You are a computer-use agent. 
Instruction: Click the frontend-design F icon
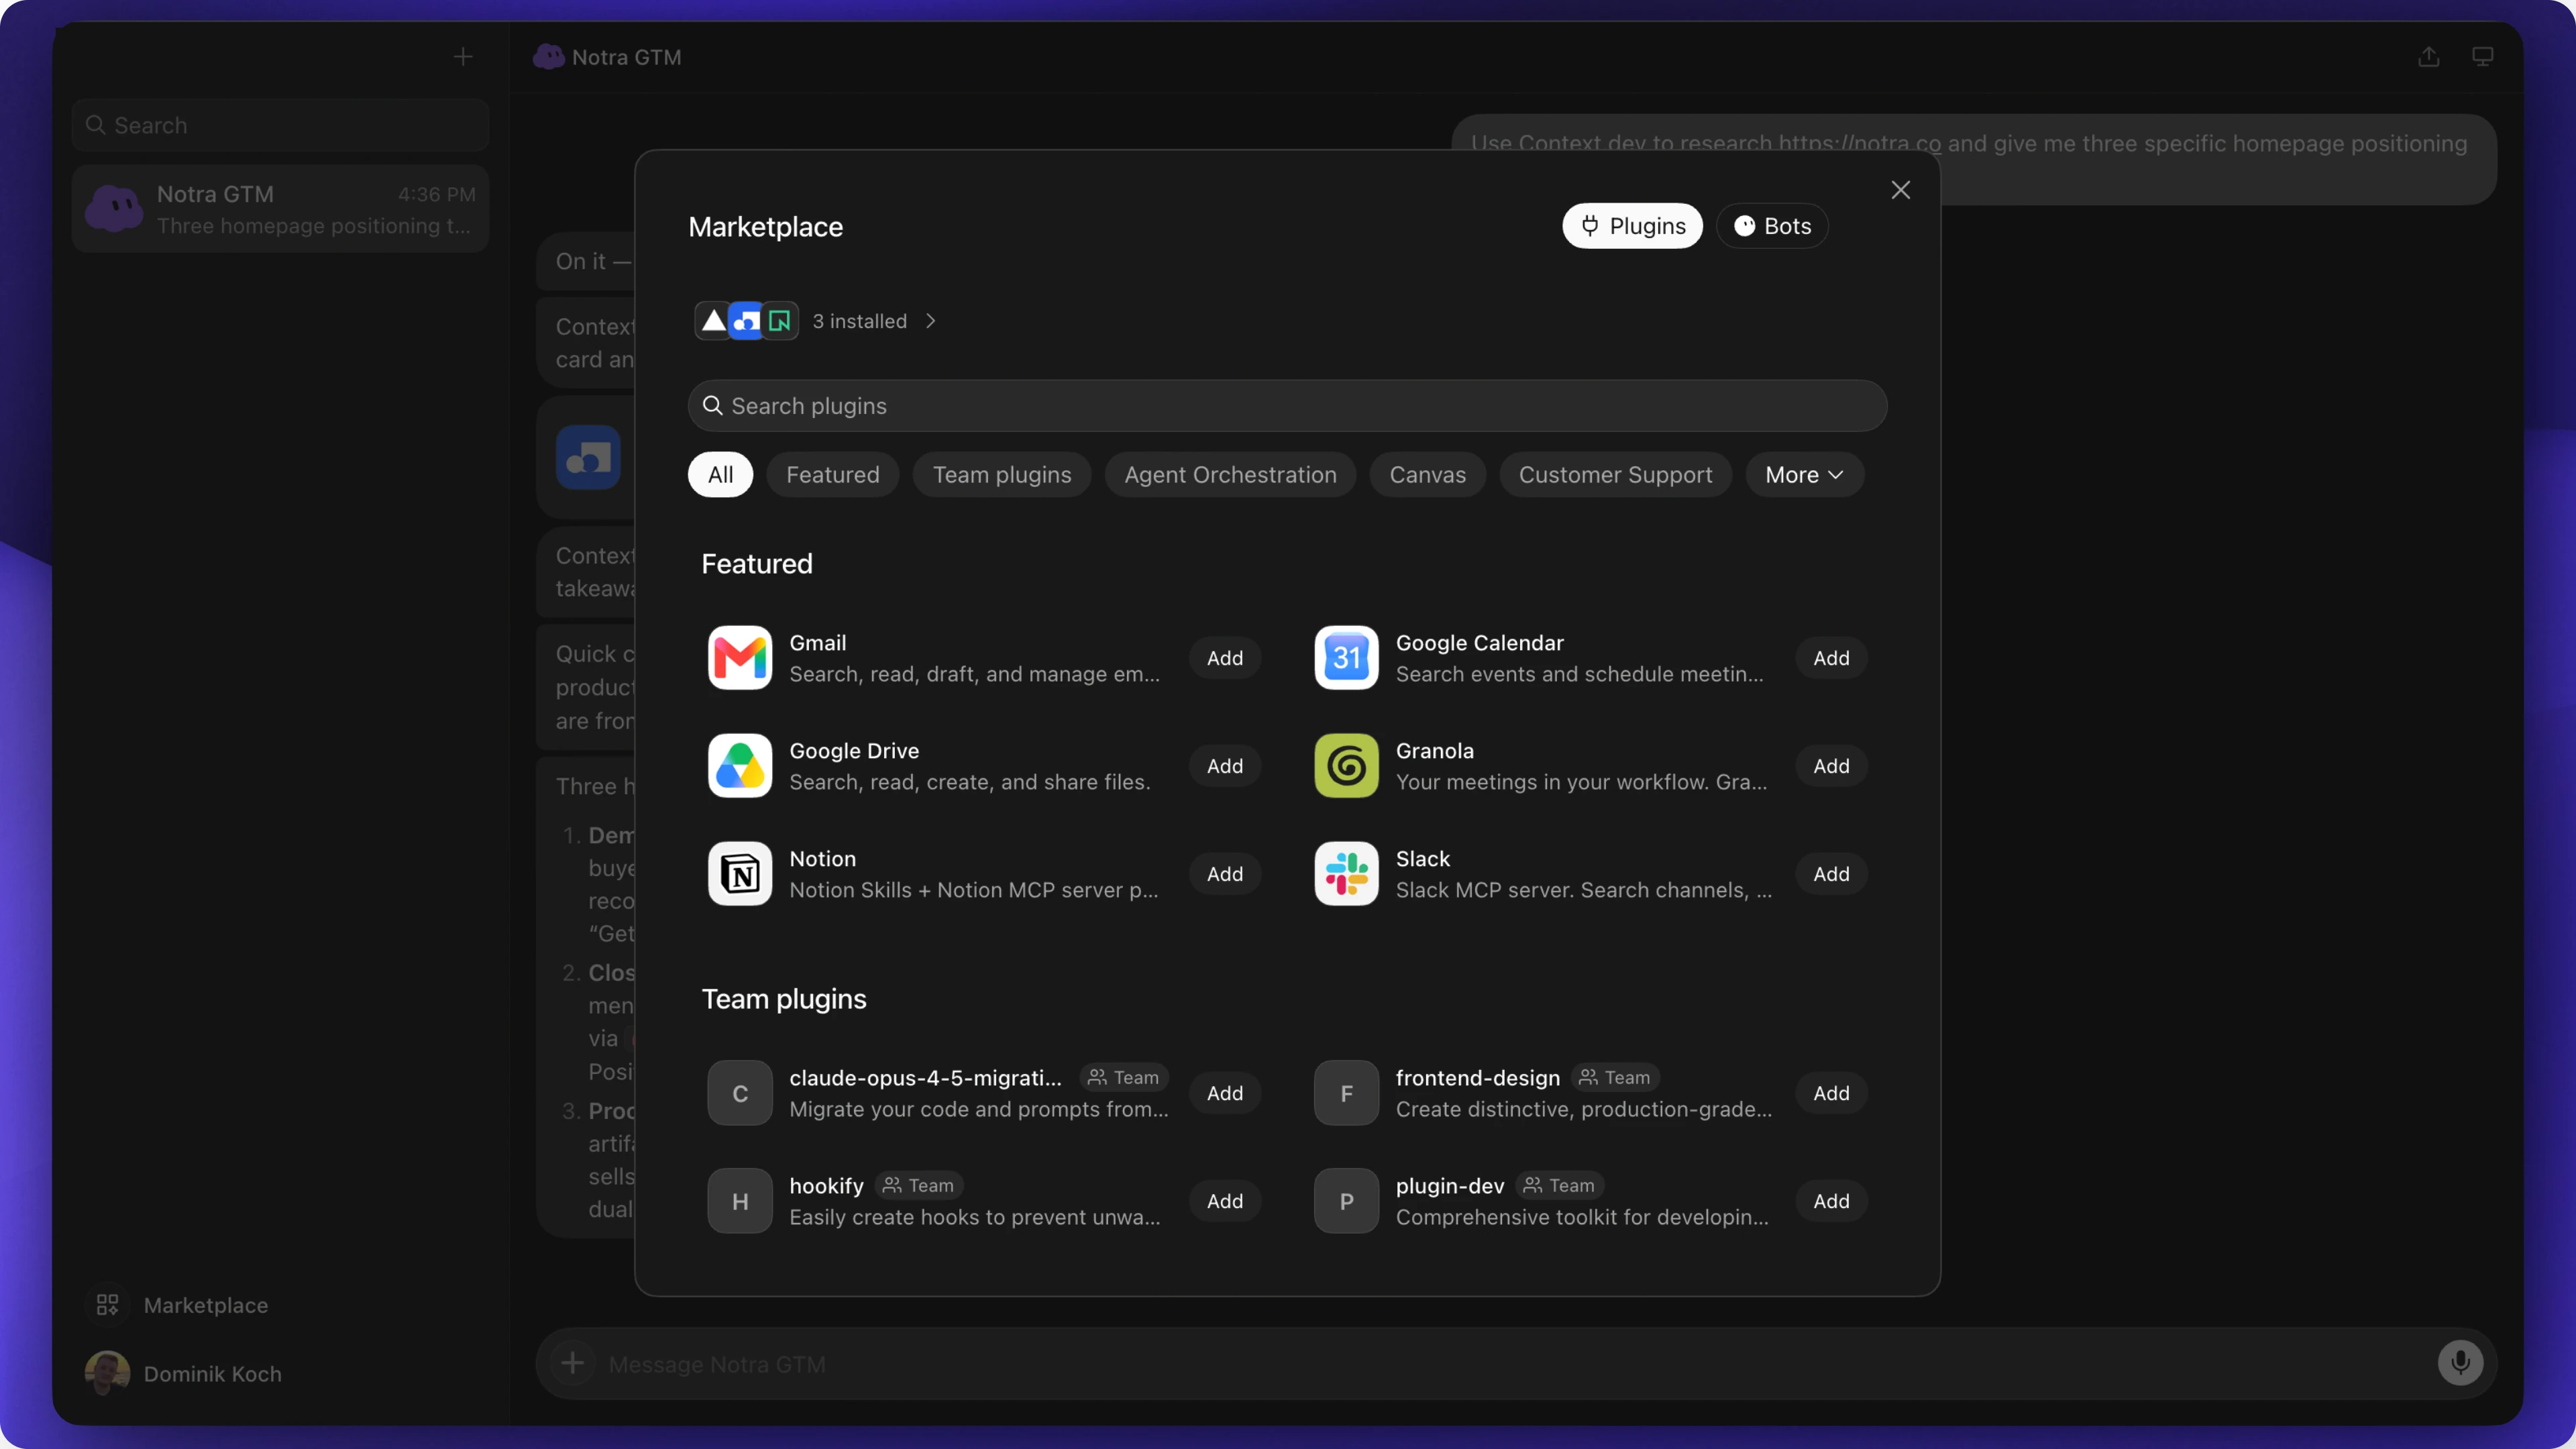click(1346, 1093)
